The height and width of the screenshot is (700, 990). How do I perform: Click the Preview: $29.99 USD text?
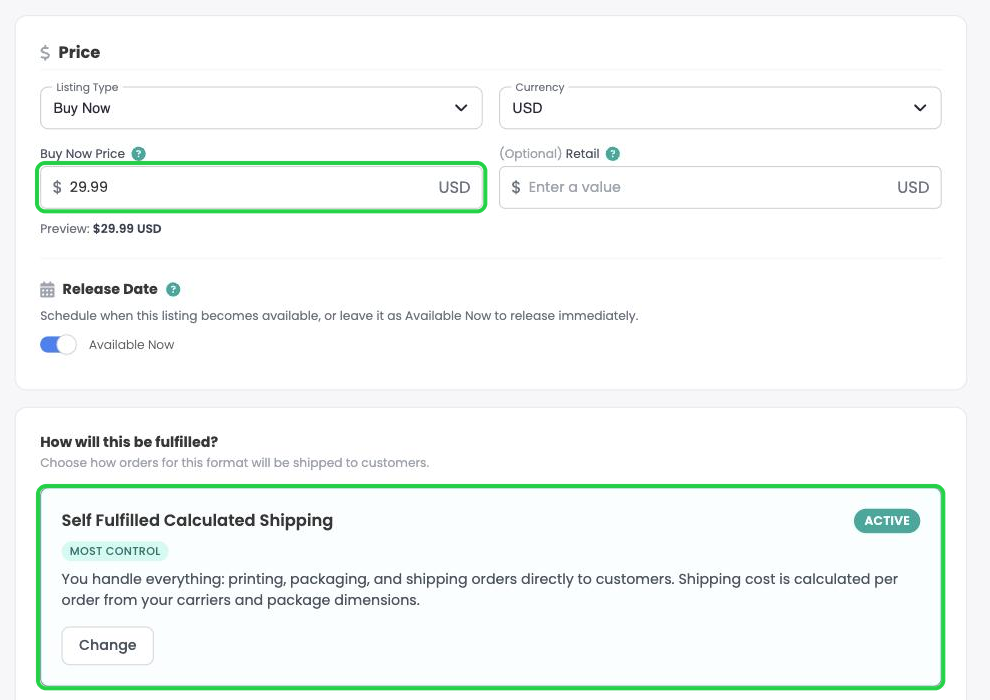coord(100,228)
